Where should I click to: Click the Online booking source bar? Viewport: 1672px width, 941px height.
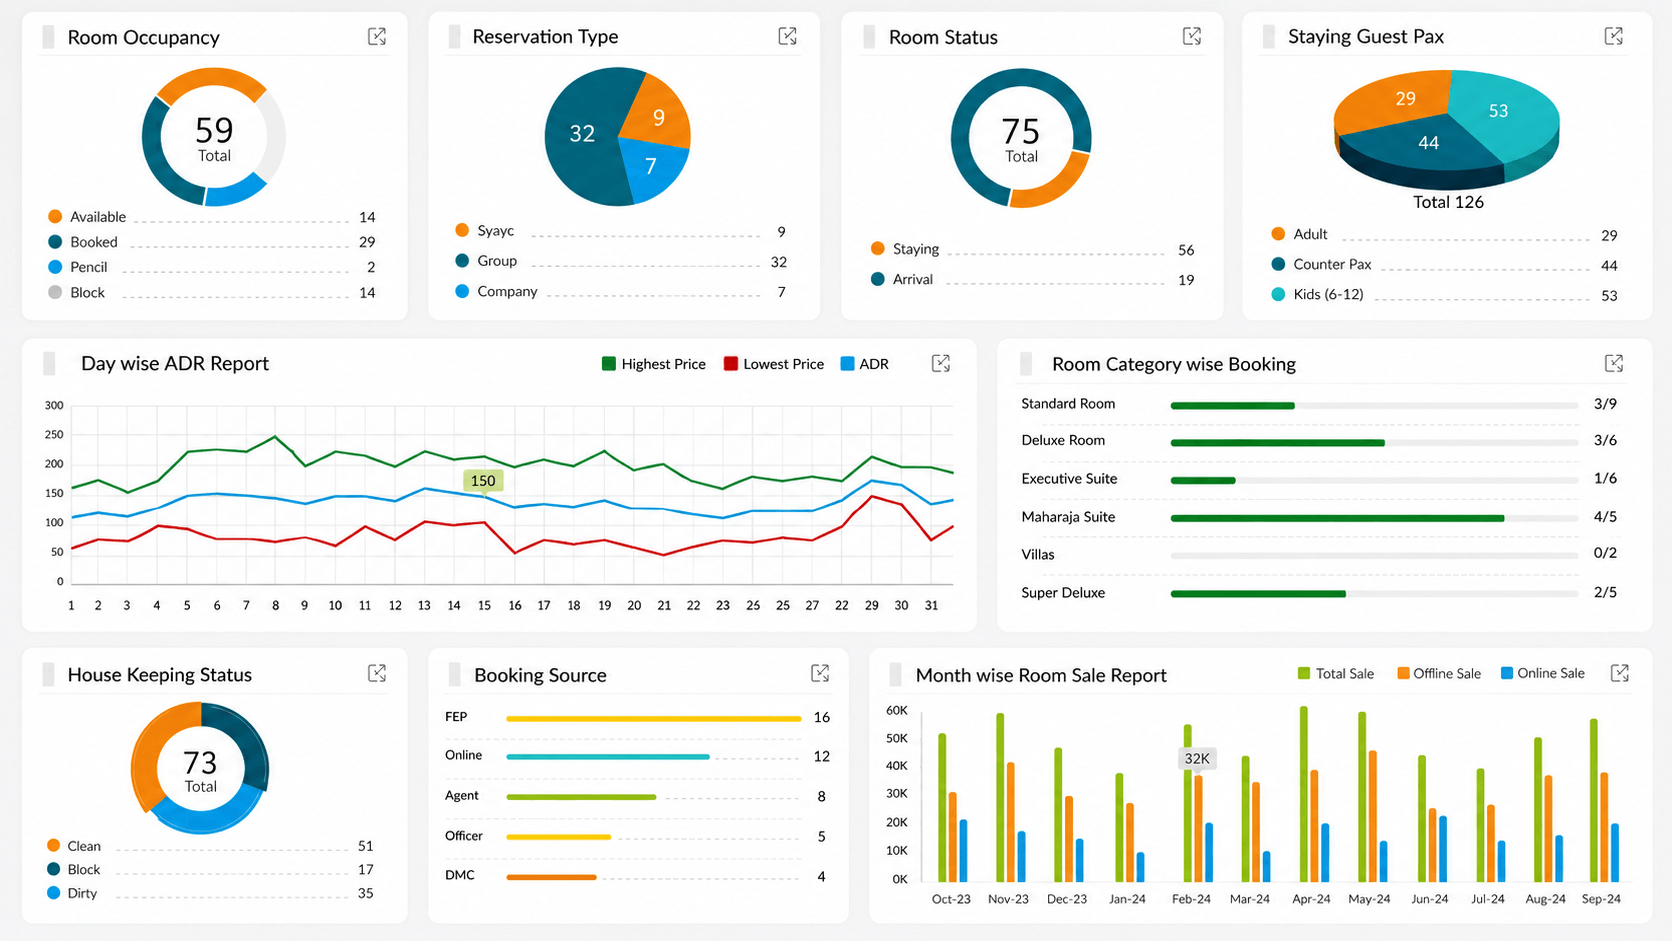608,757
